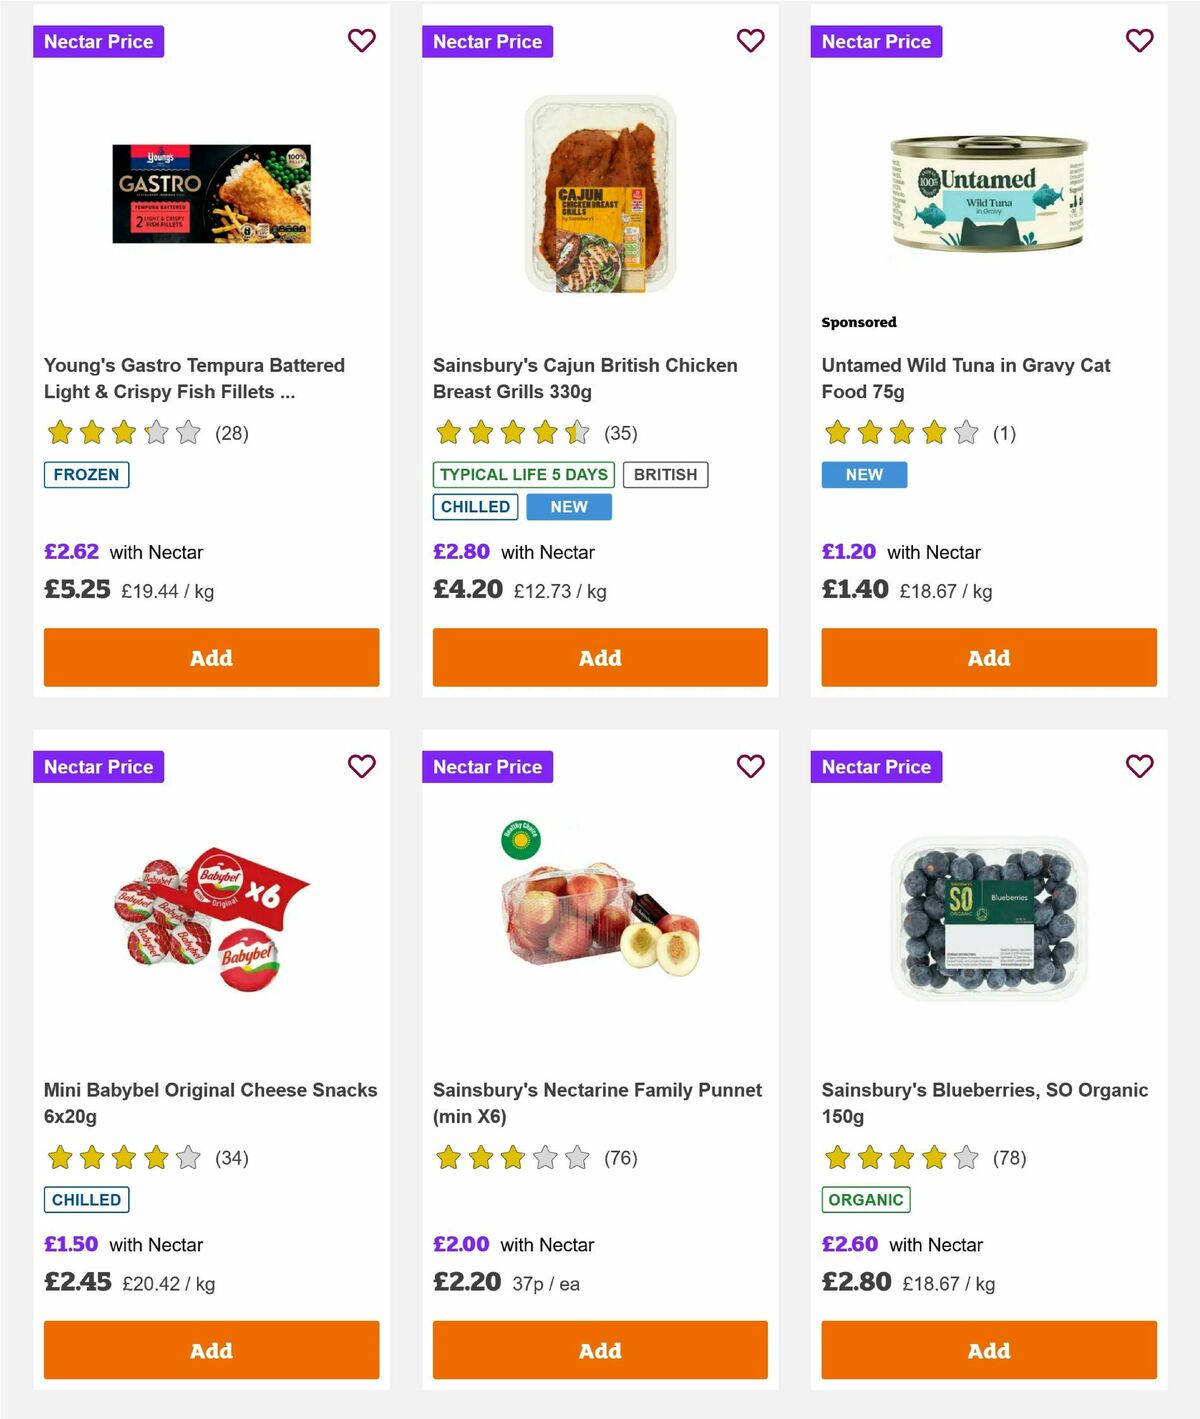Viewport: 1200px width, 1419px height.
Task: Favourite the Young's Gastro fish fillets product
Action: 361,41
